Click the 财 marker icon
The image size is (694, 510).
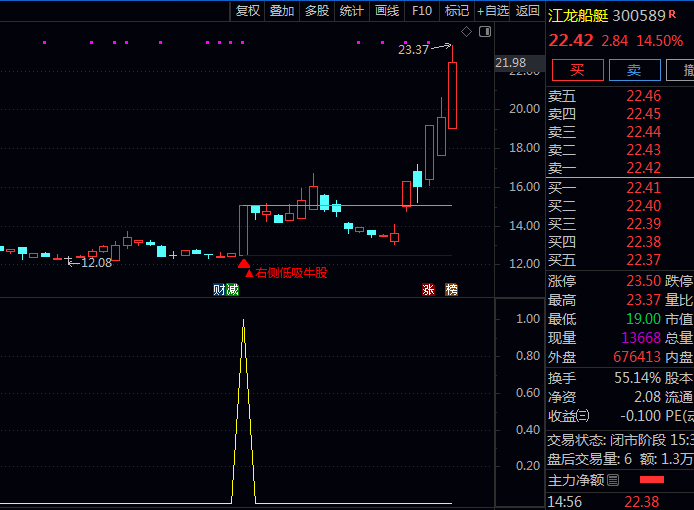(219, 290)
